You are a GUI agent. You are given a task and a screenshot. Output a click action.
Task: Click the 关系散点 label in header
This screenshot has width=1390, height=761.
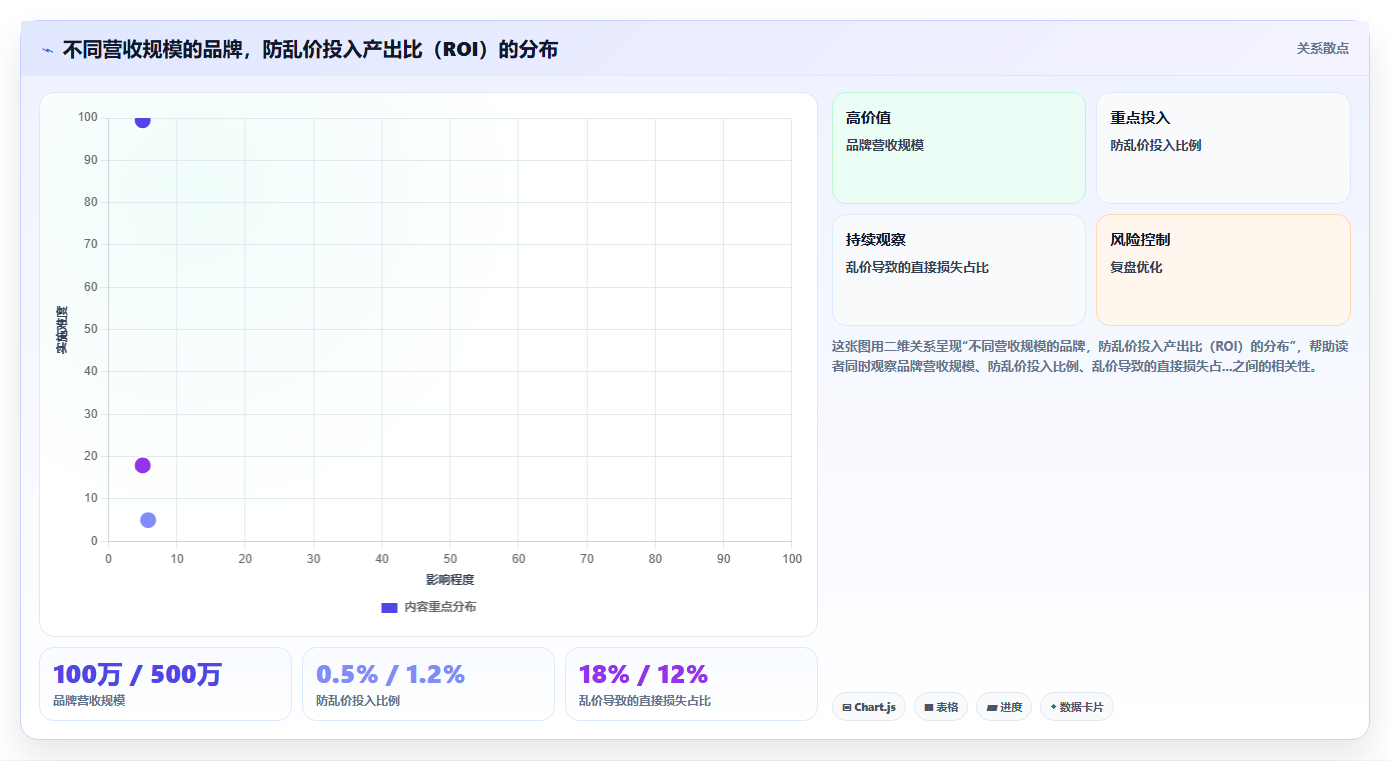pos(1322,48)
